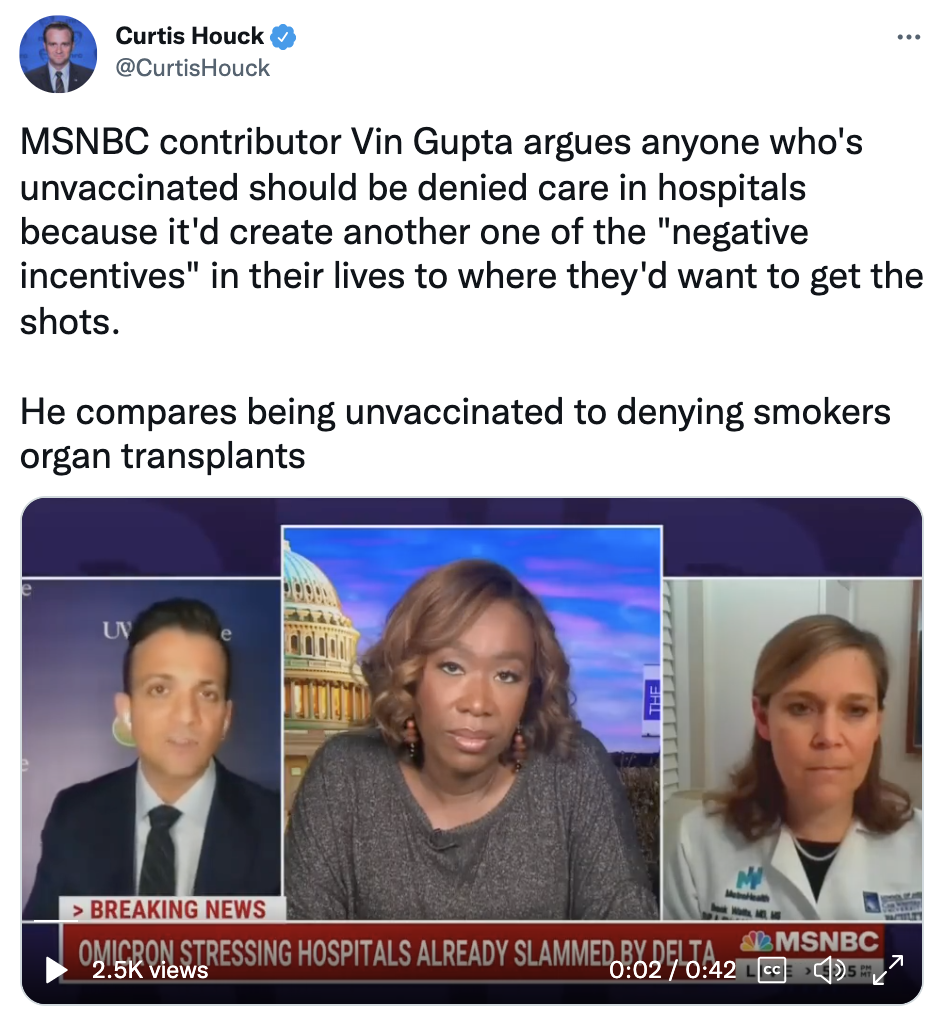Expand the video to fullscreen
942x1022 pixels.
[888, 969]
